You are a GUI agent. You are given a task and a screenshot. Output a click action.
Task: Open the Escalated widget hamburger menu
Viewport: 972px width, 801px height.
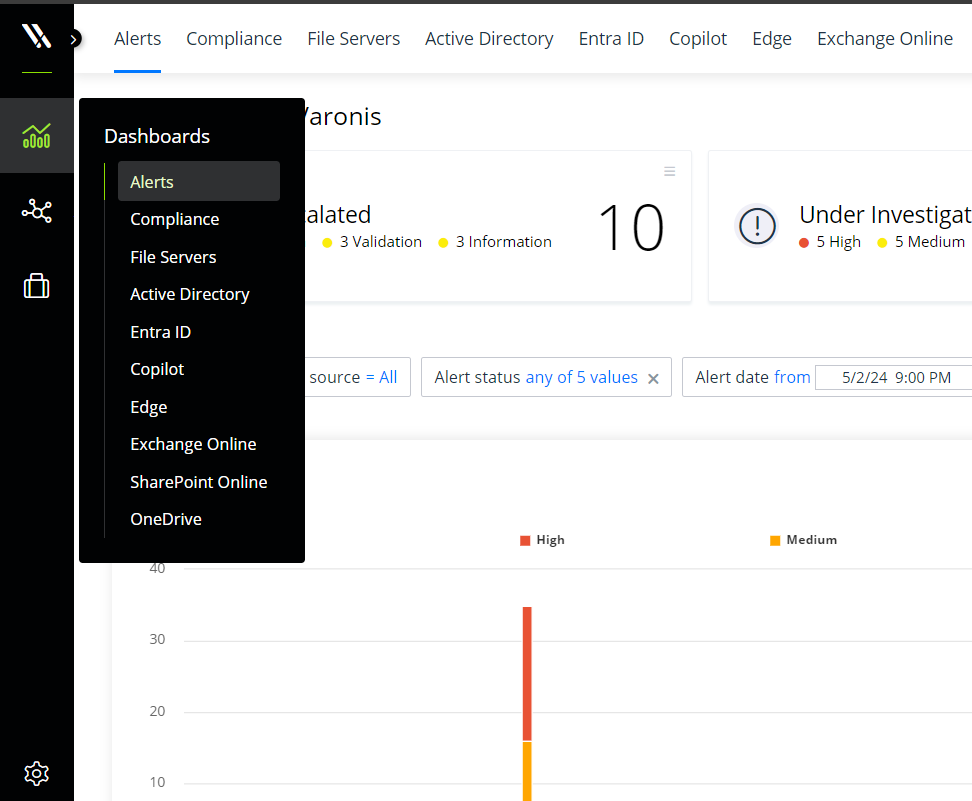[x=670, y=172]
